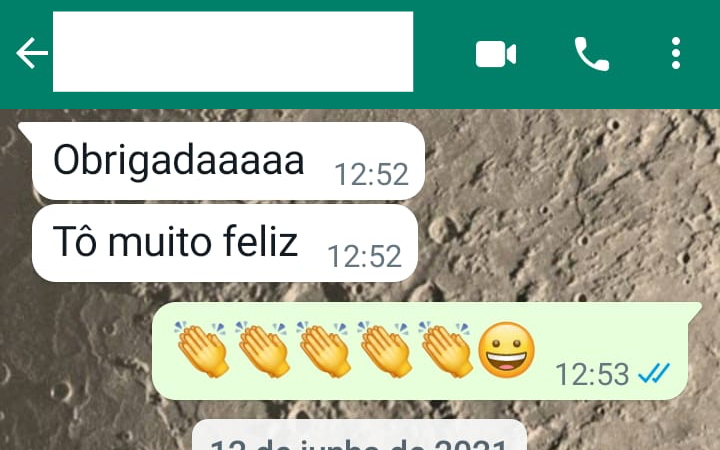The width and height of the screenshot is (720, 450).
Task: Tap the second clapping hands emoji
Action: (263, 349)
